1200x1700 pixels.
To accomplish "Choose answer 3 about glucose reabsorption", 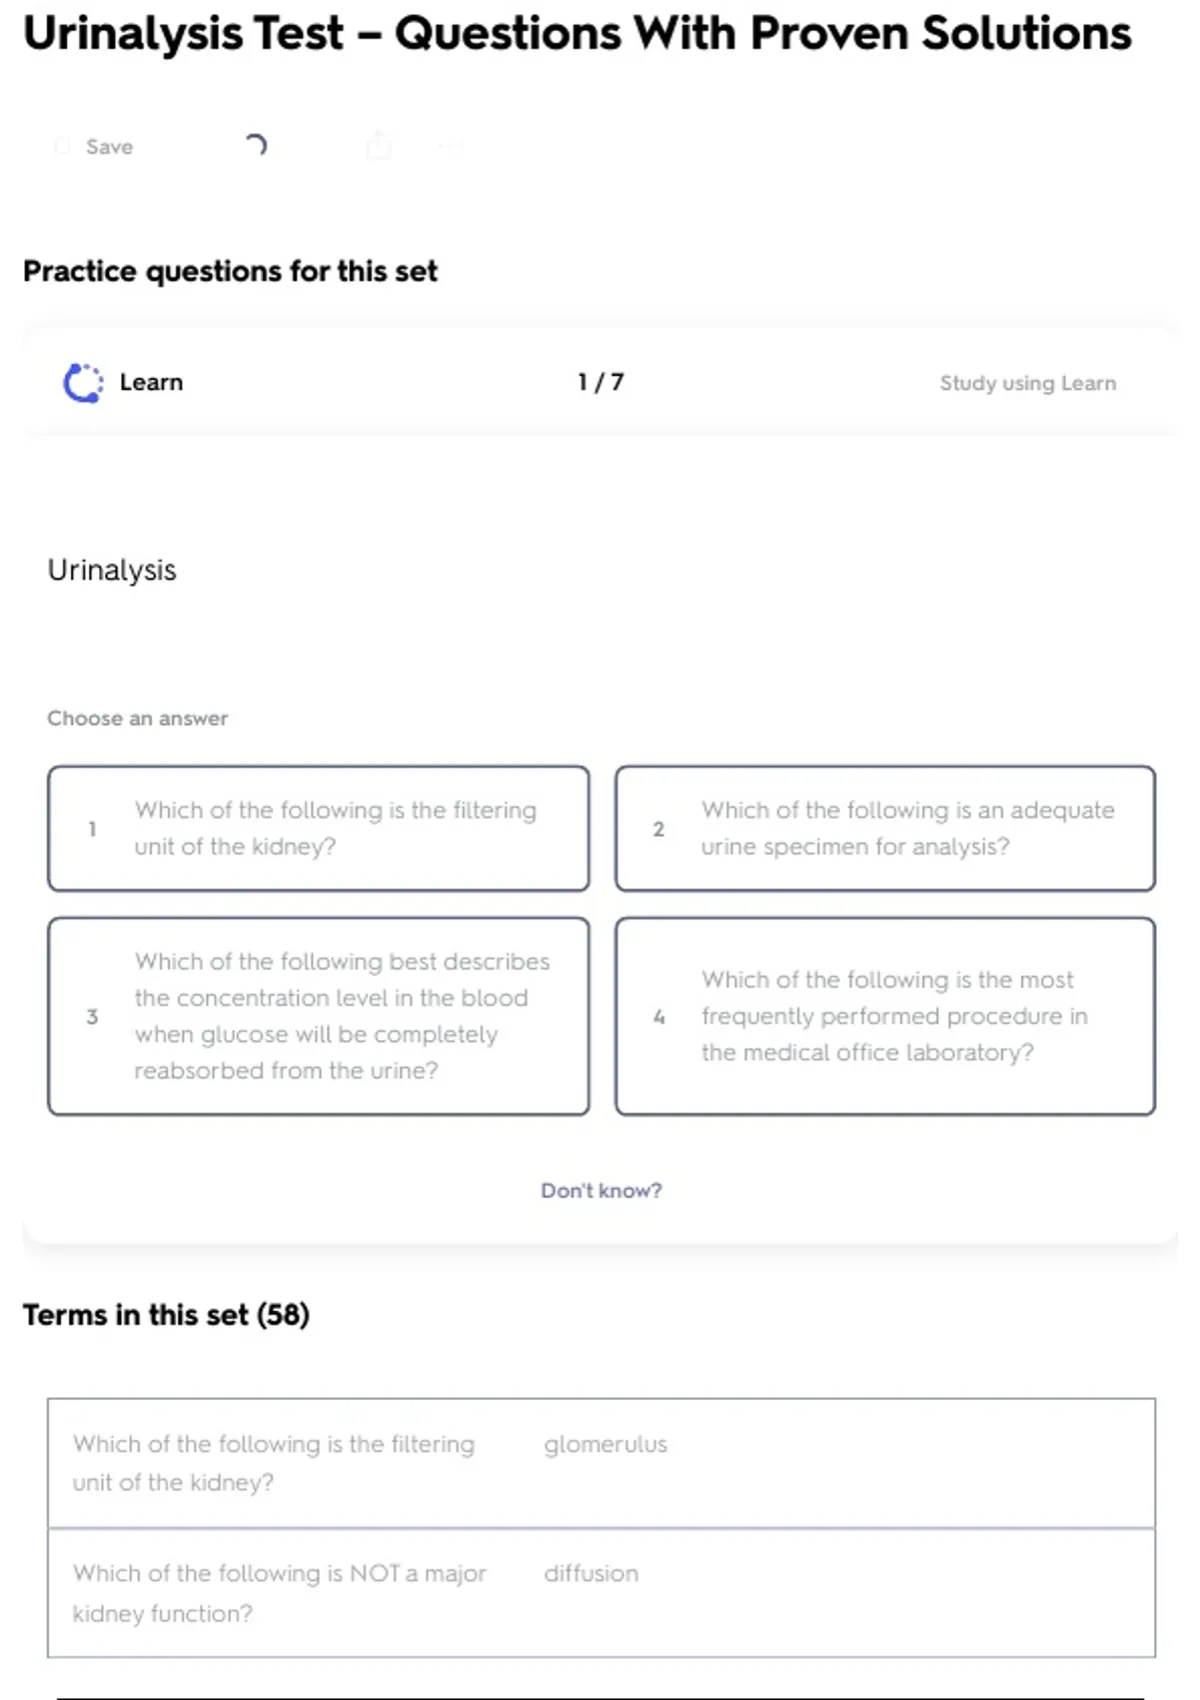I will (318, 1016).
